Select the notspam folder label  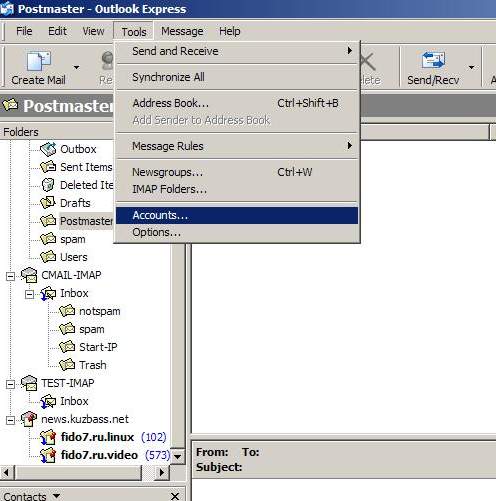(100, 311)
